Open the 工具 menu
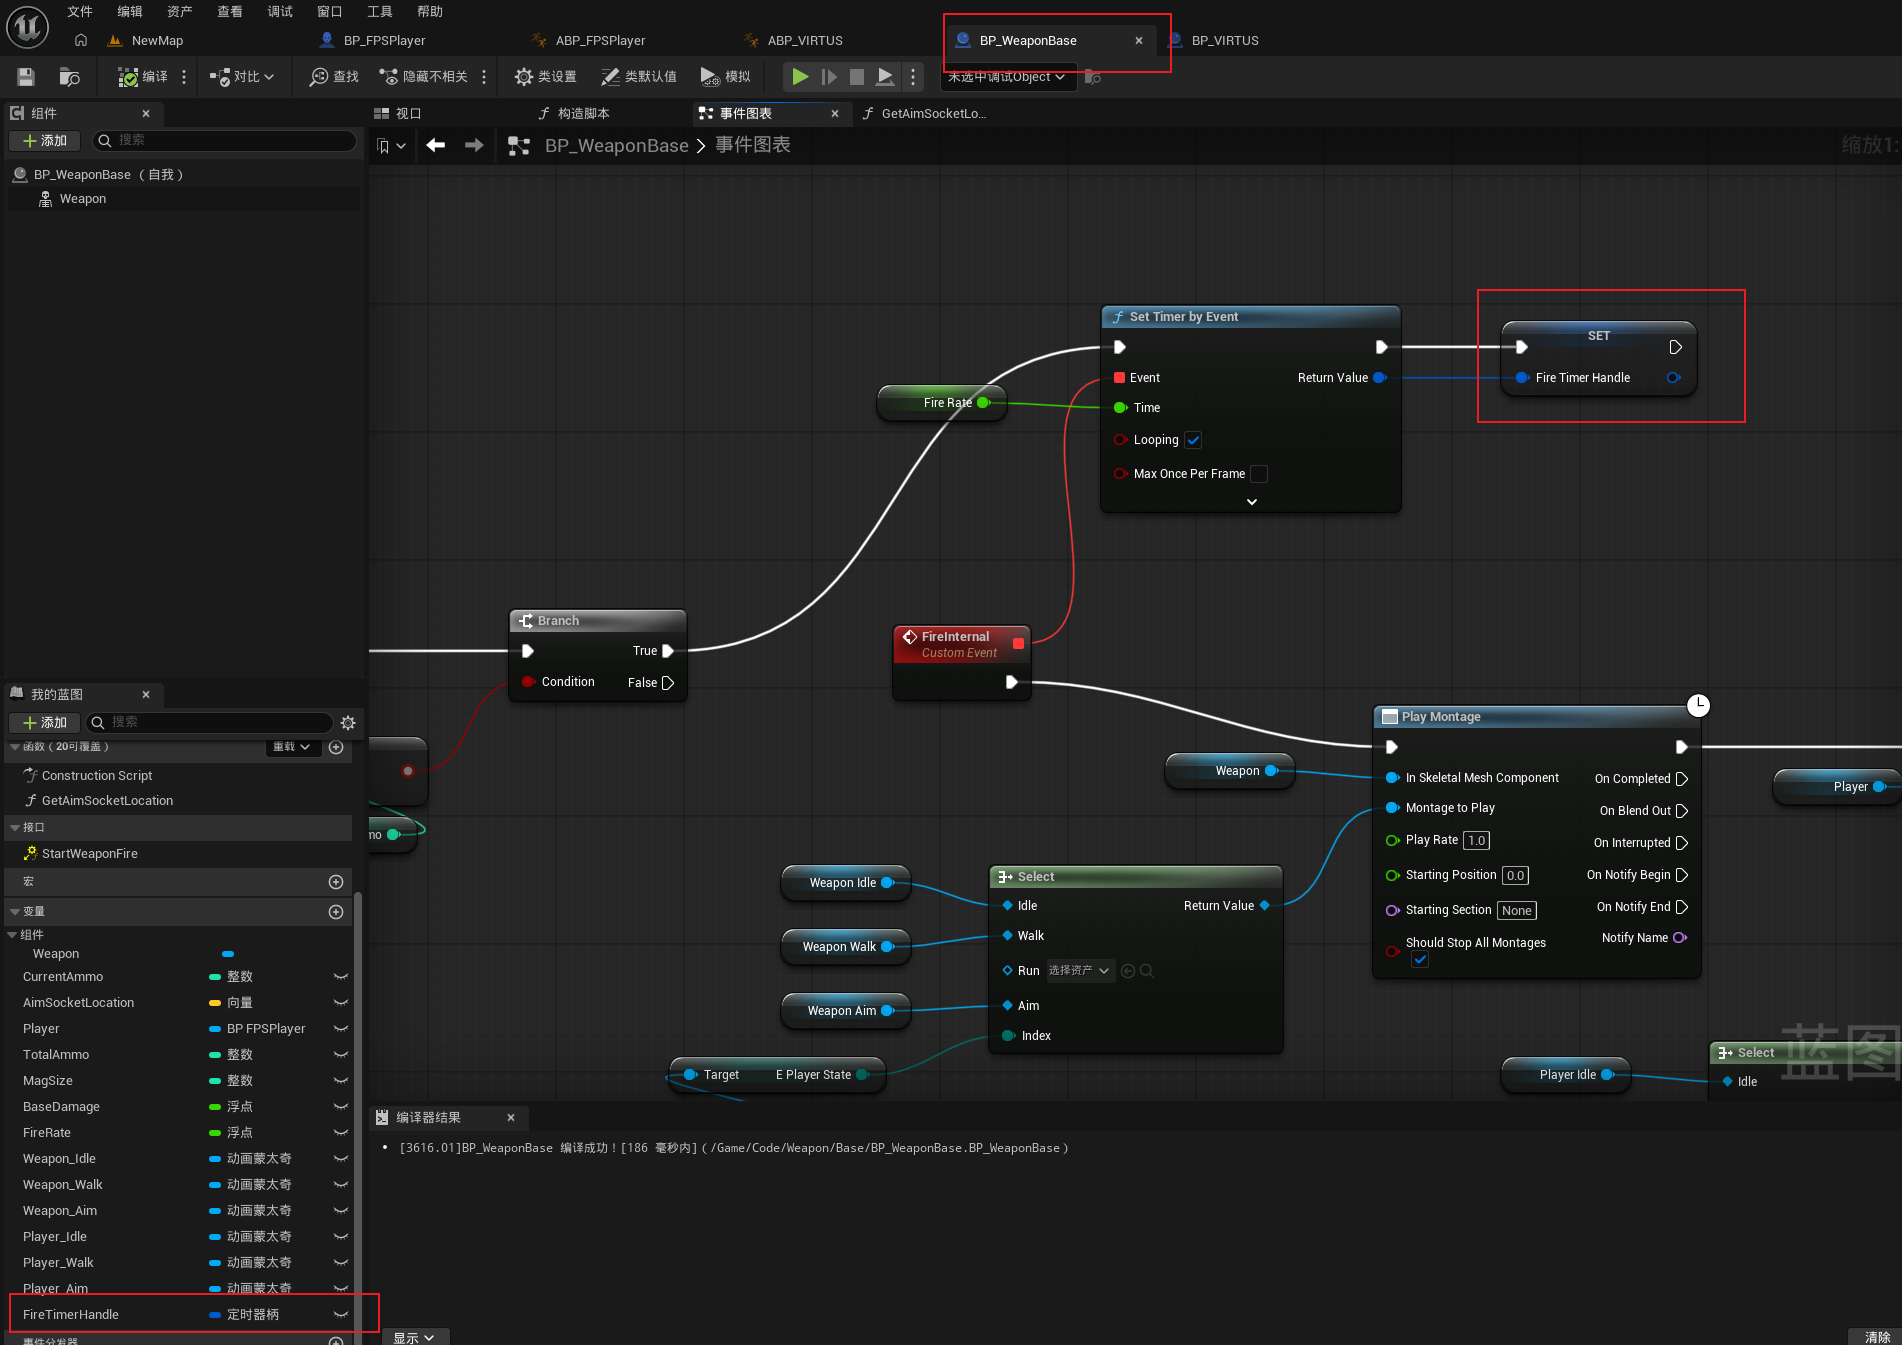 coord(380,11)
